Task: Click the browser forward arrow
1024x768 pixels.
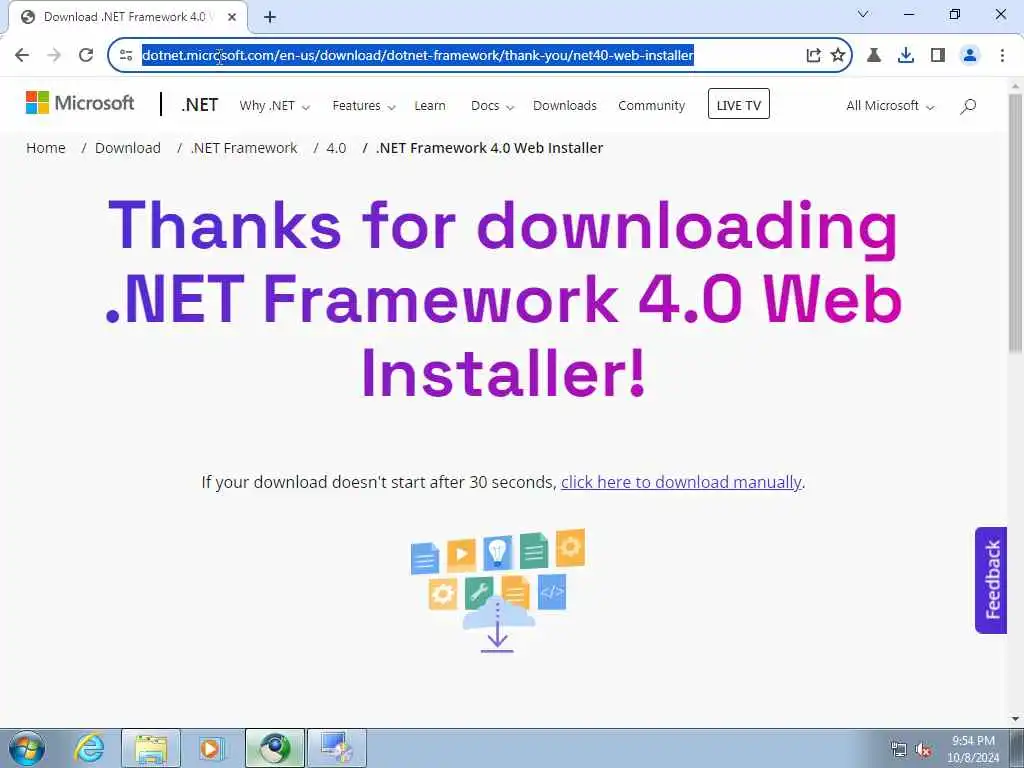Action: [54, 55]
